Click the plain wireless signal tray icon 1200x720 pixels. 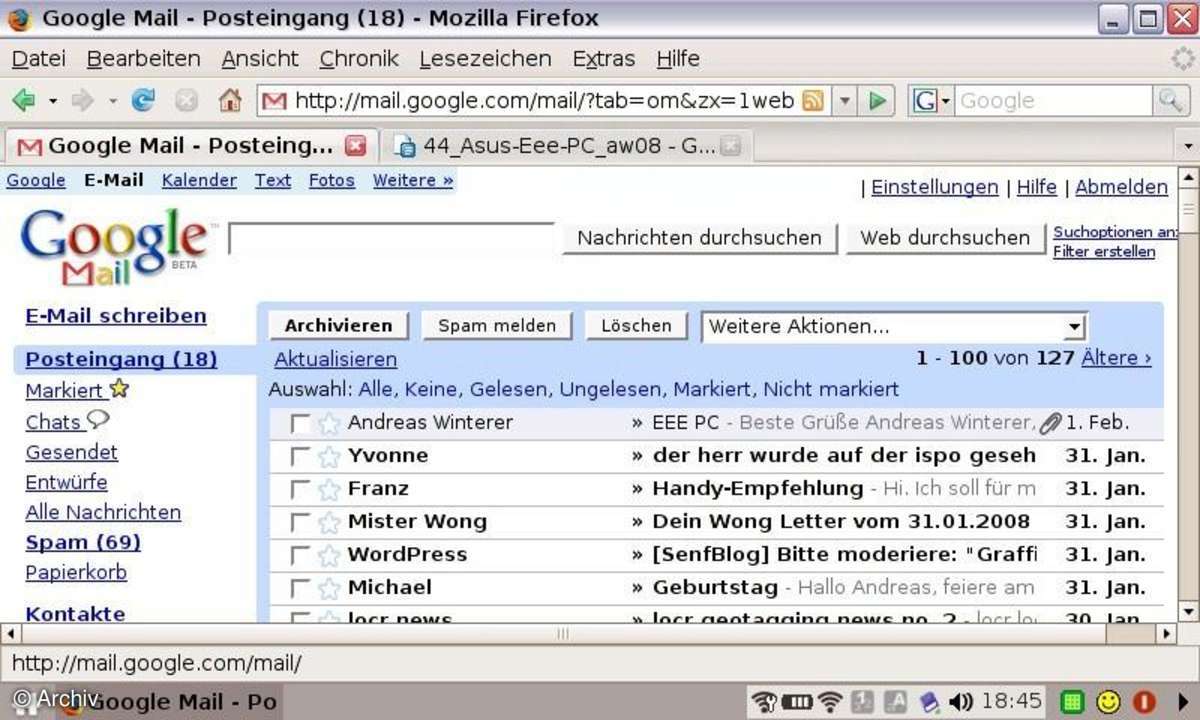tap(830, 701)
